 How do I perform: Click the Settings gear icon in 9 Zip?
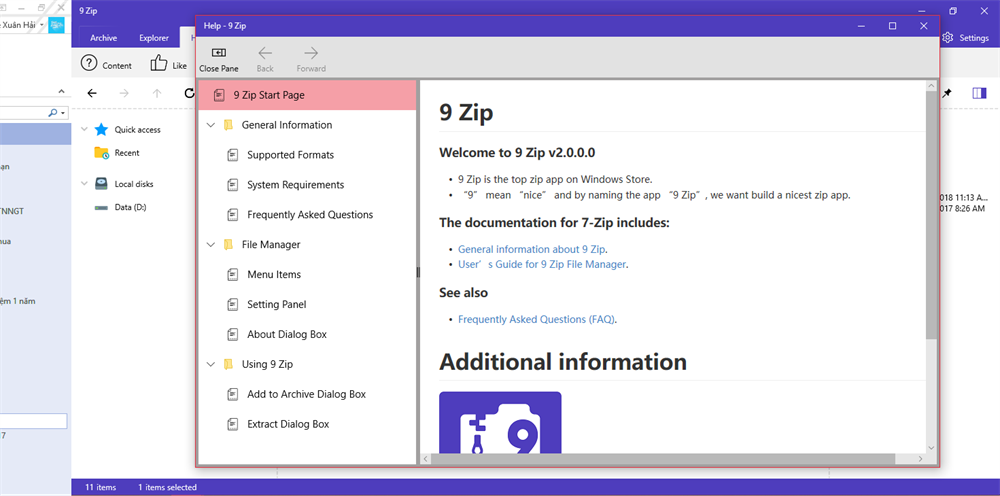[x=948, y=38]
